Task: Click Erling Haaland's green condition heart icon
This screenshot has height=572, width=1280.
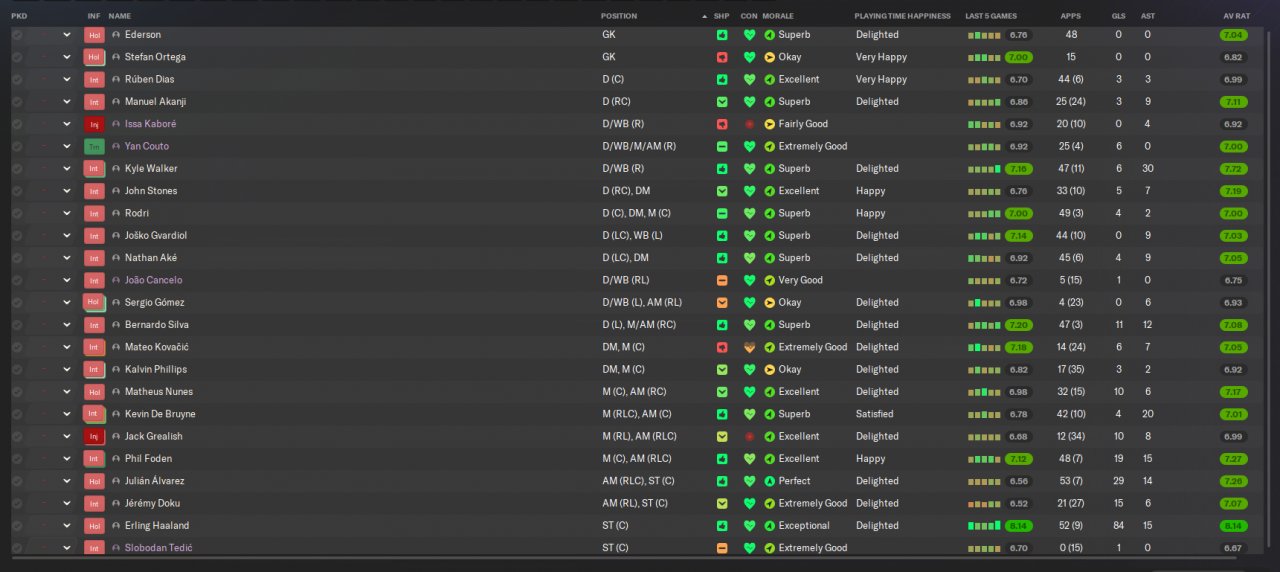Action: coord(749,526)
